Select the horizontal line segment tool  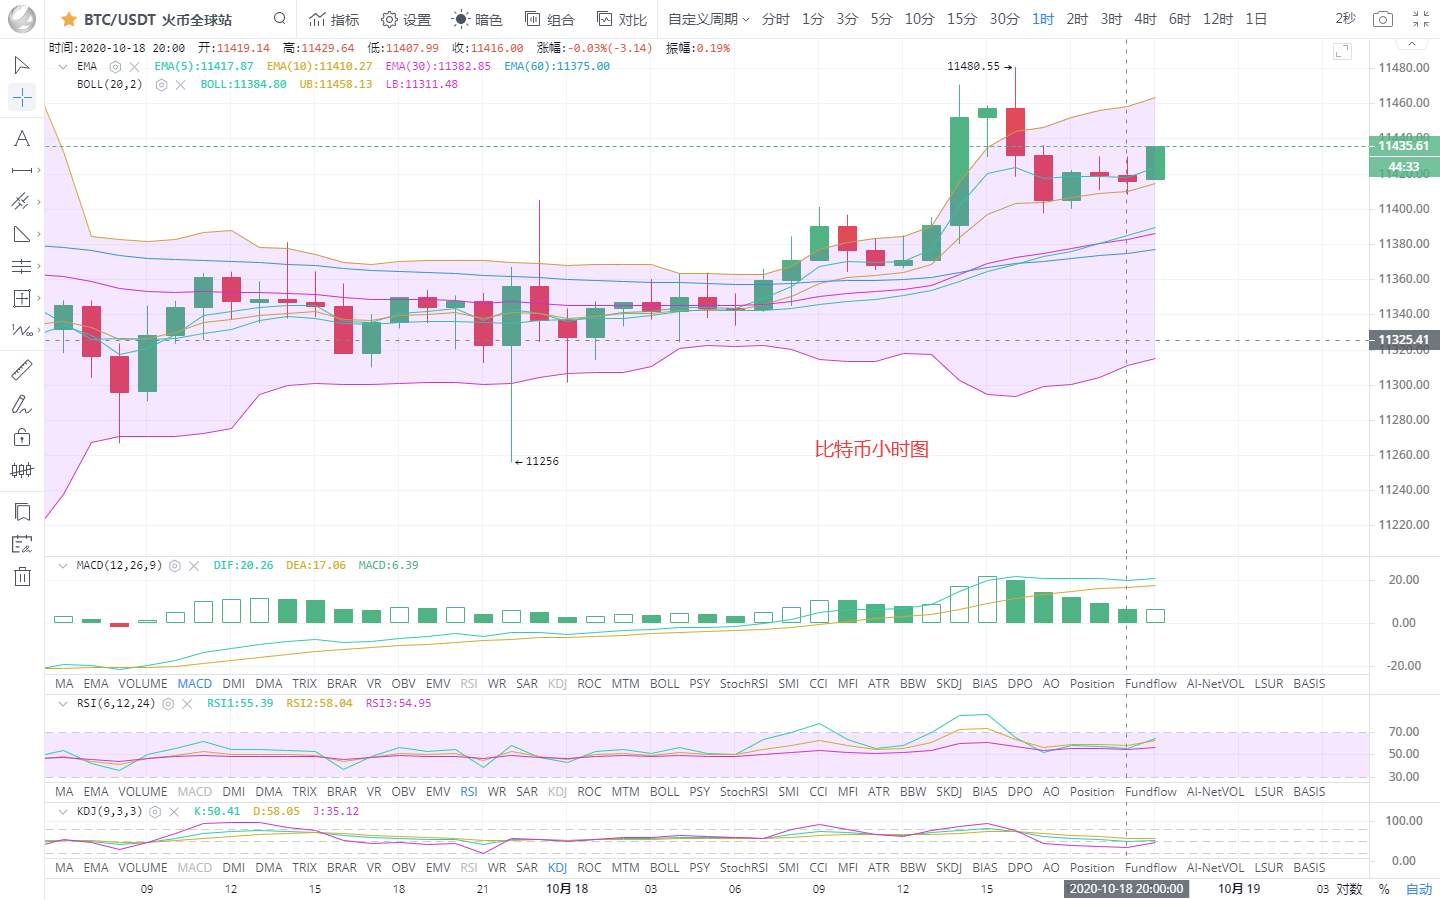point(22,170)
